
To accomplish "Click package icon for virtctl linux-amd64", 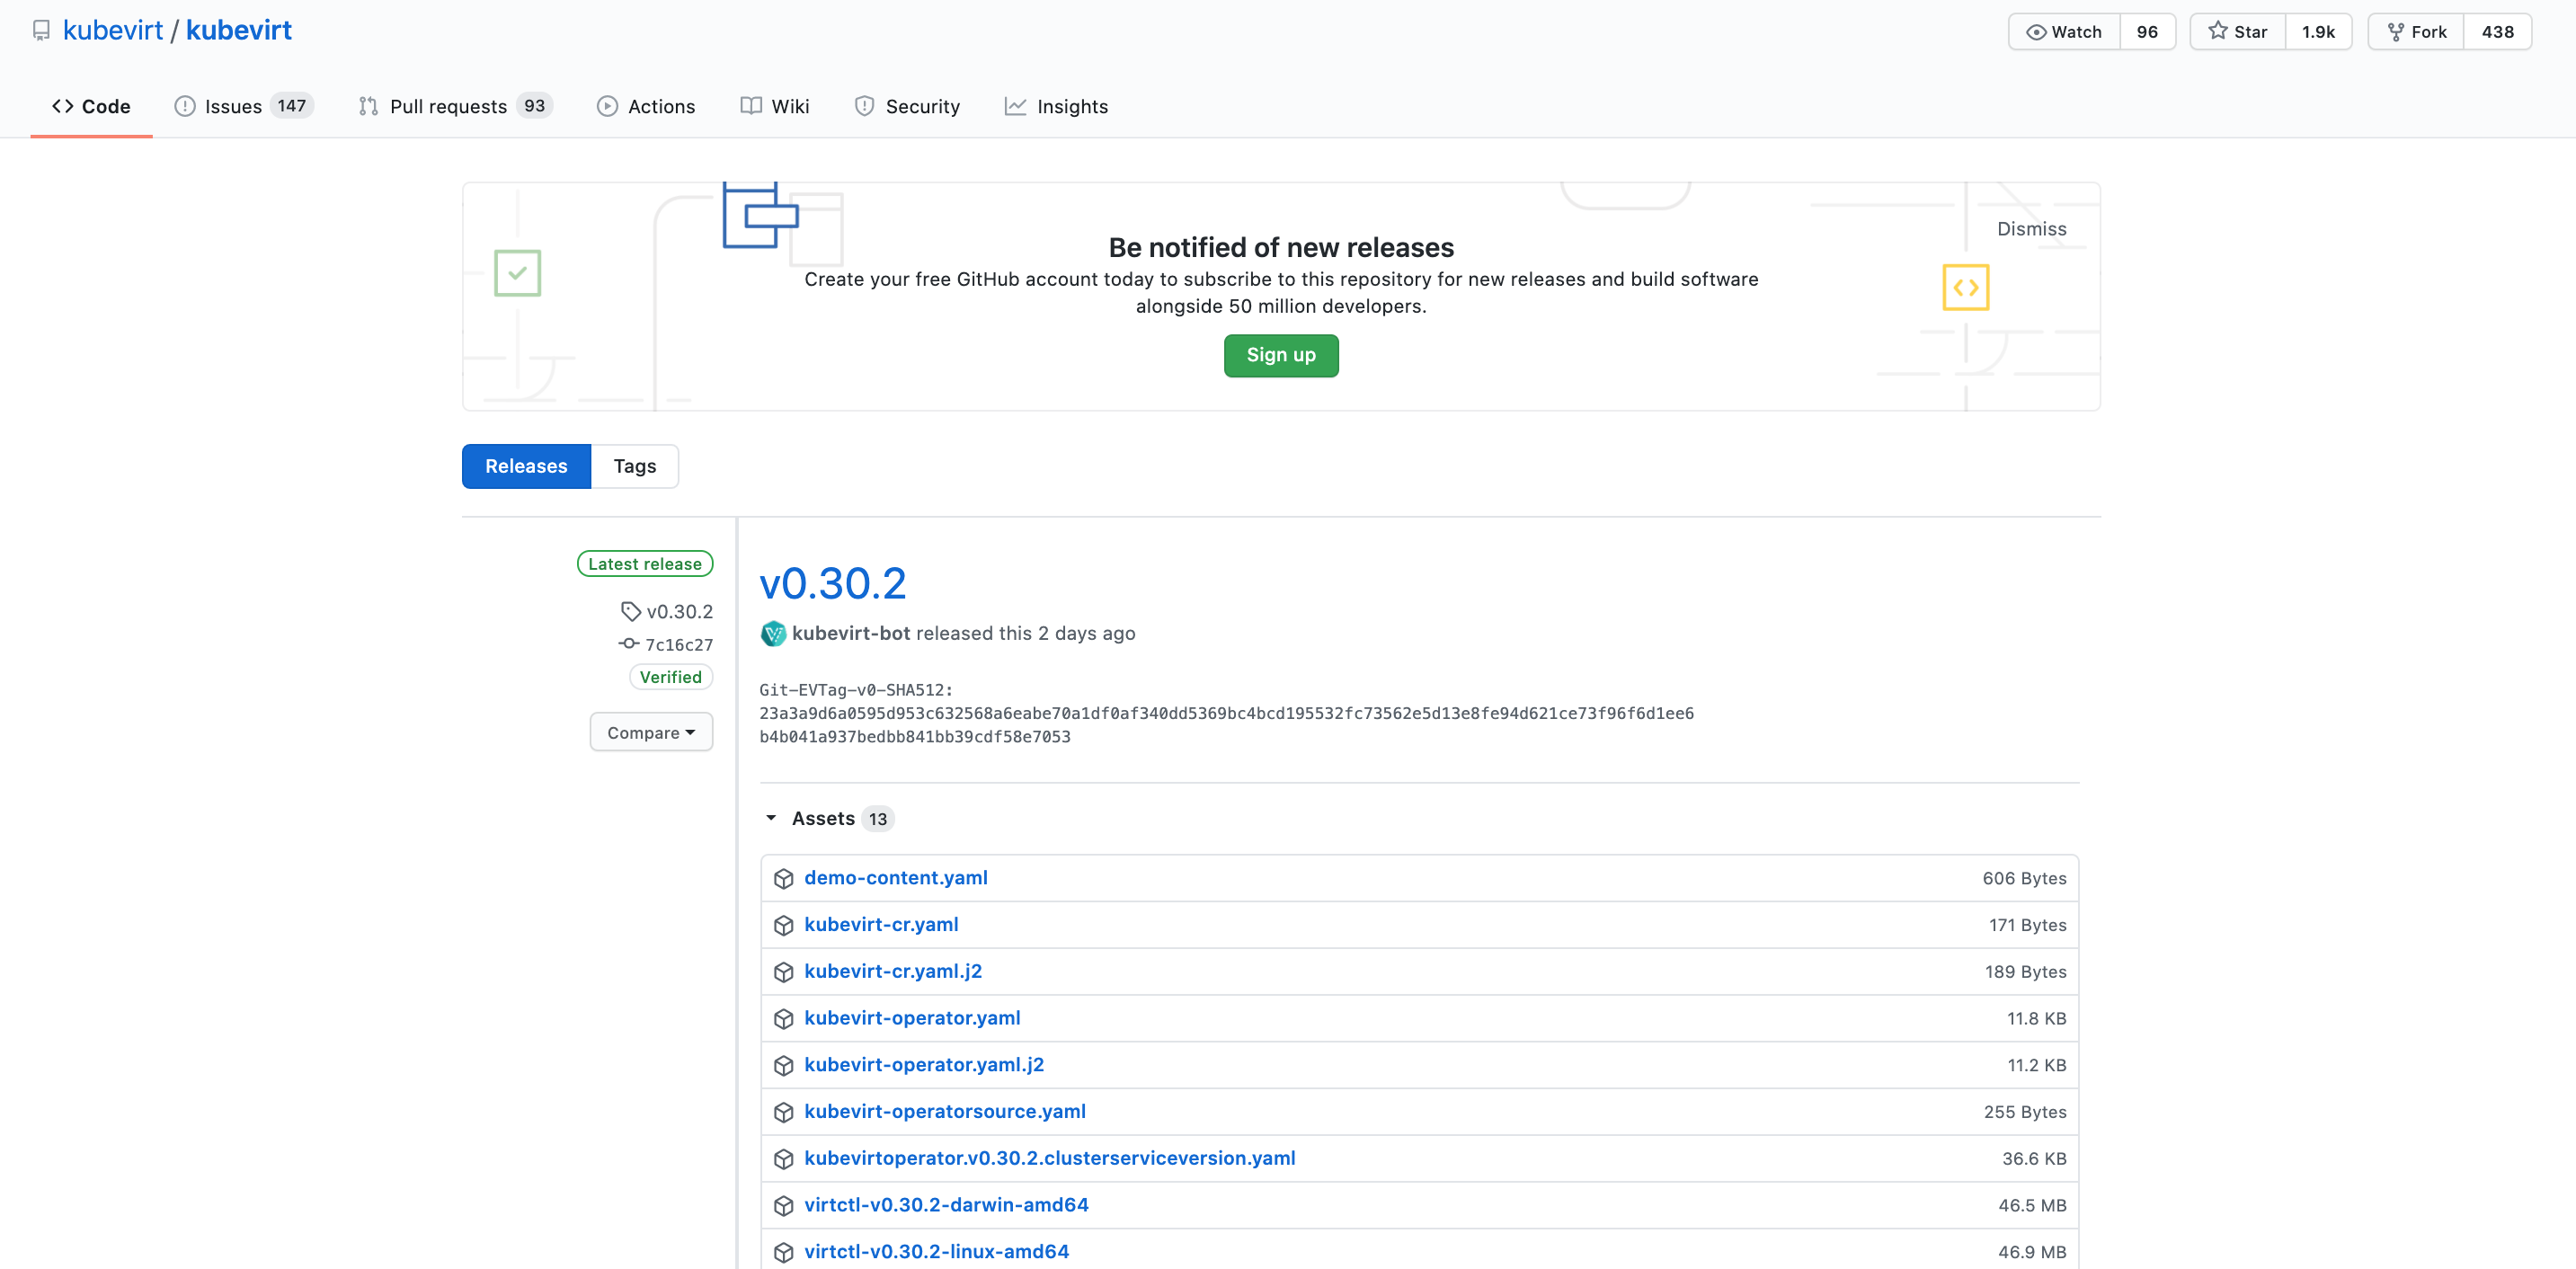I will pyautogui.click(x=784, y=1252).
